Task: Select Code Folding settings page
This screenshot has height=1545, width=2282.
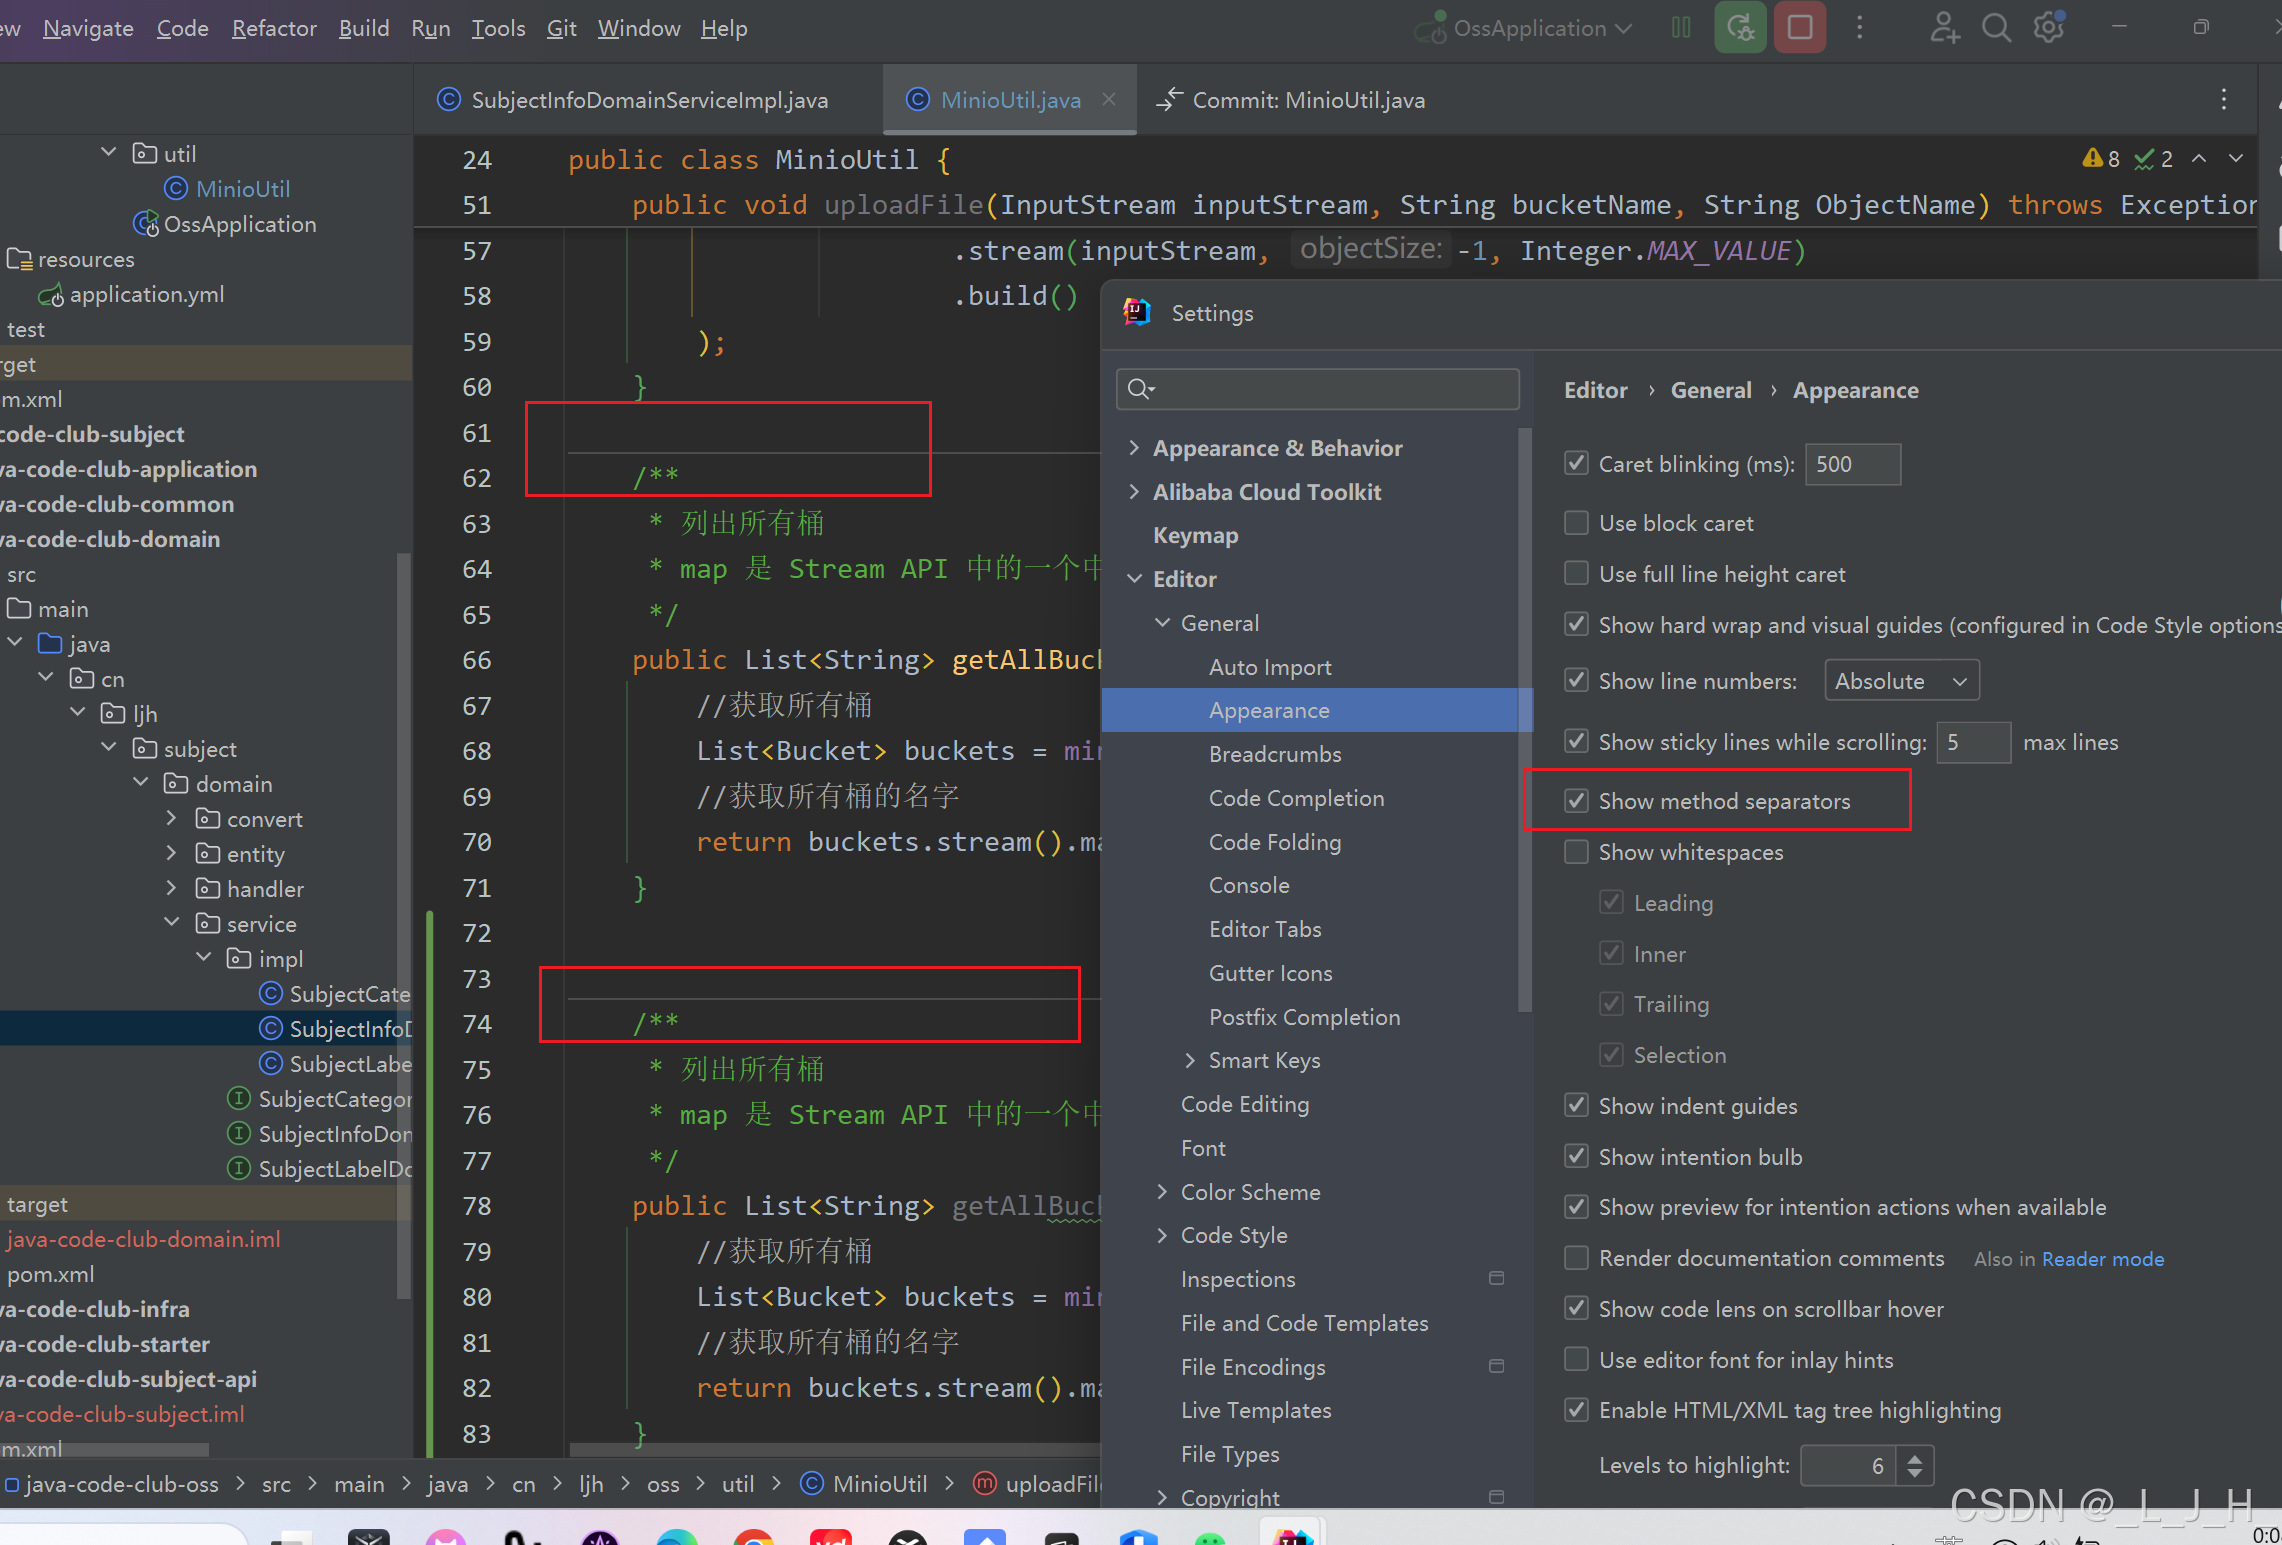Action: pos(1274,842)
